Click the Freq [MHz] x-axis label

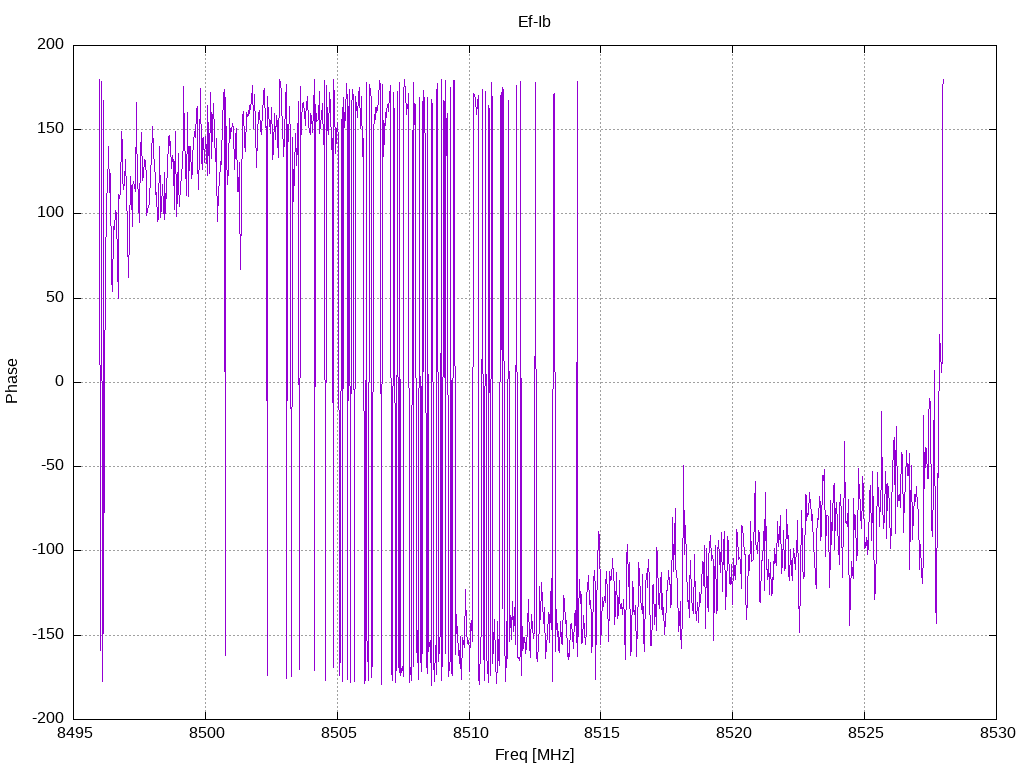[x=534, y=755]
